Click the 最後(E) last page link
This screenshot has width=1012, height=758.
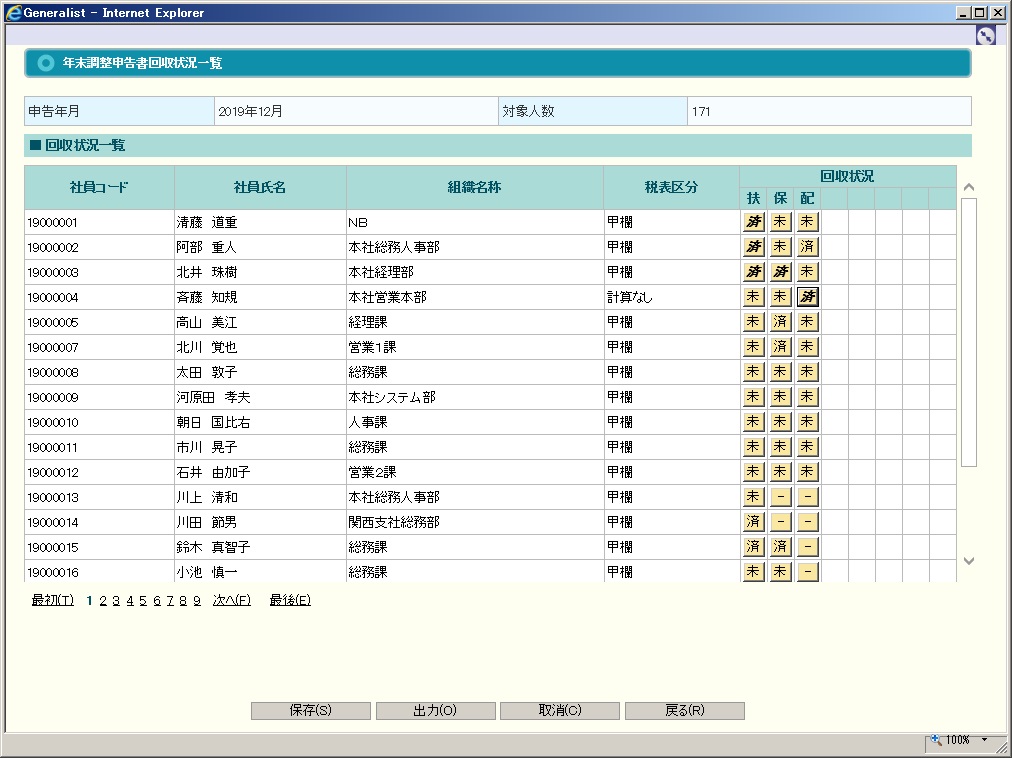(x=290, y=600)
